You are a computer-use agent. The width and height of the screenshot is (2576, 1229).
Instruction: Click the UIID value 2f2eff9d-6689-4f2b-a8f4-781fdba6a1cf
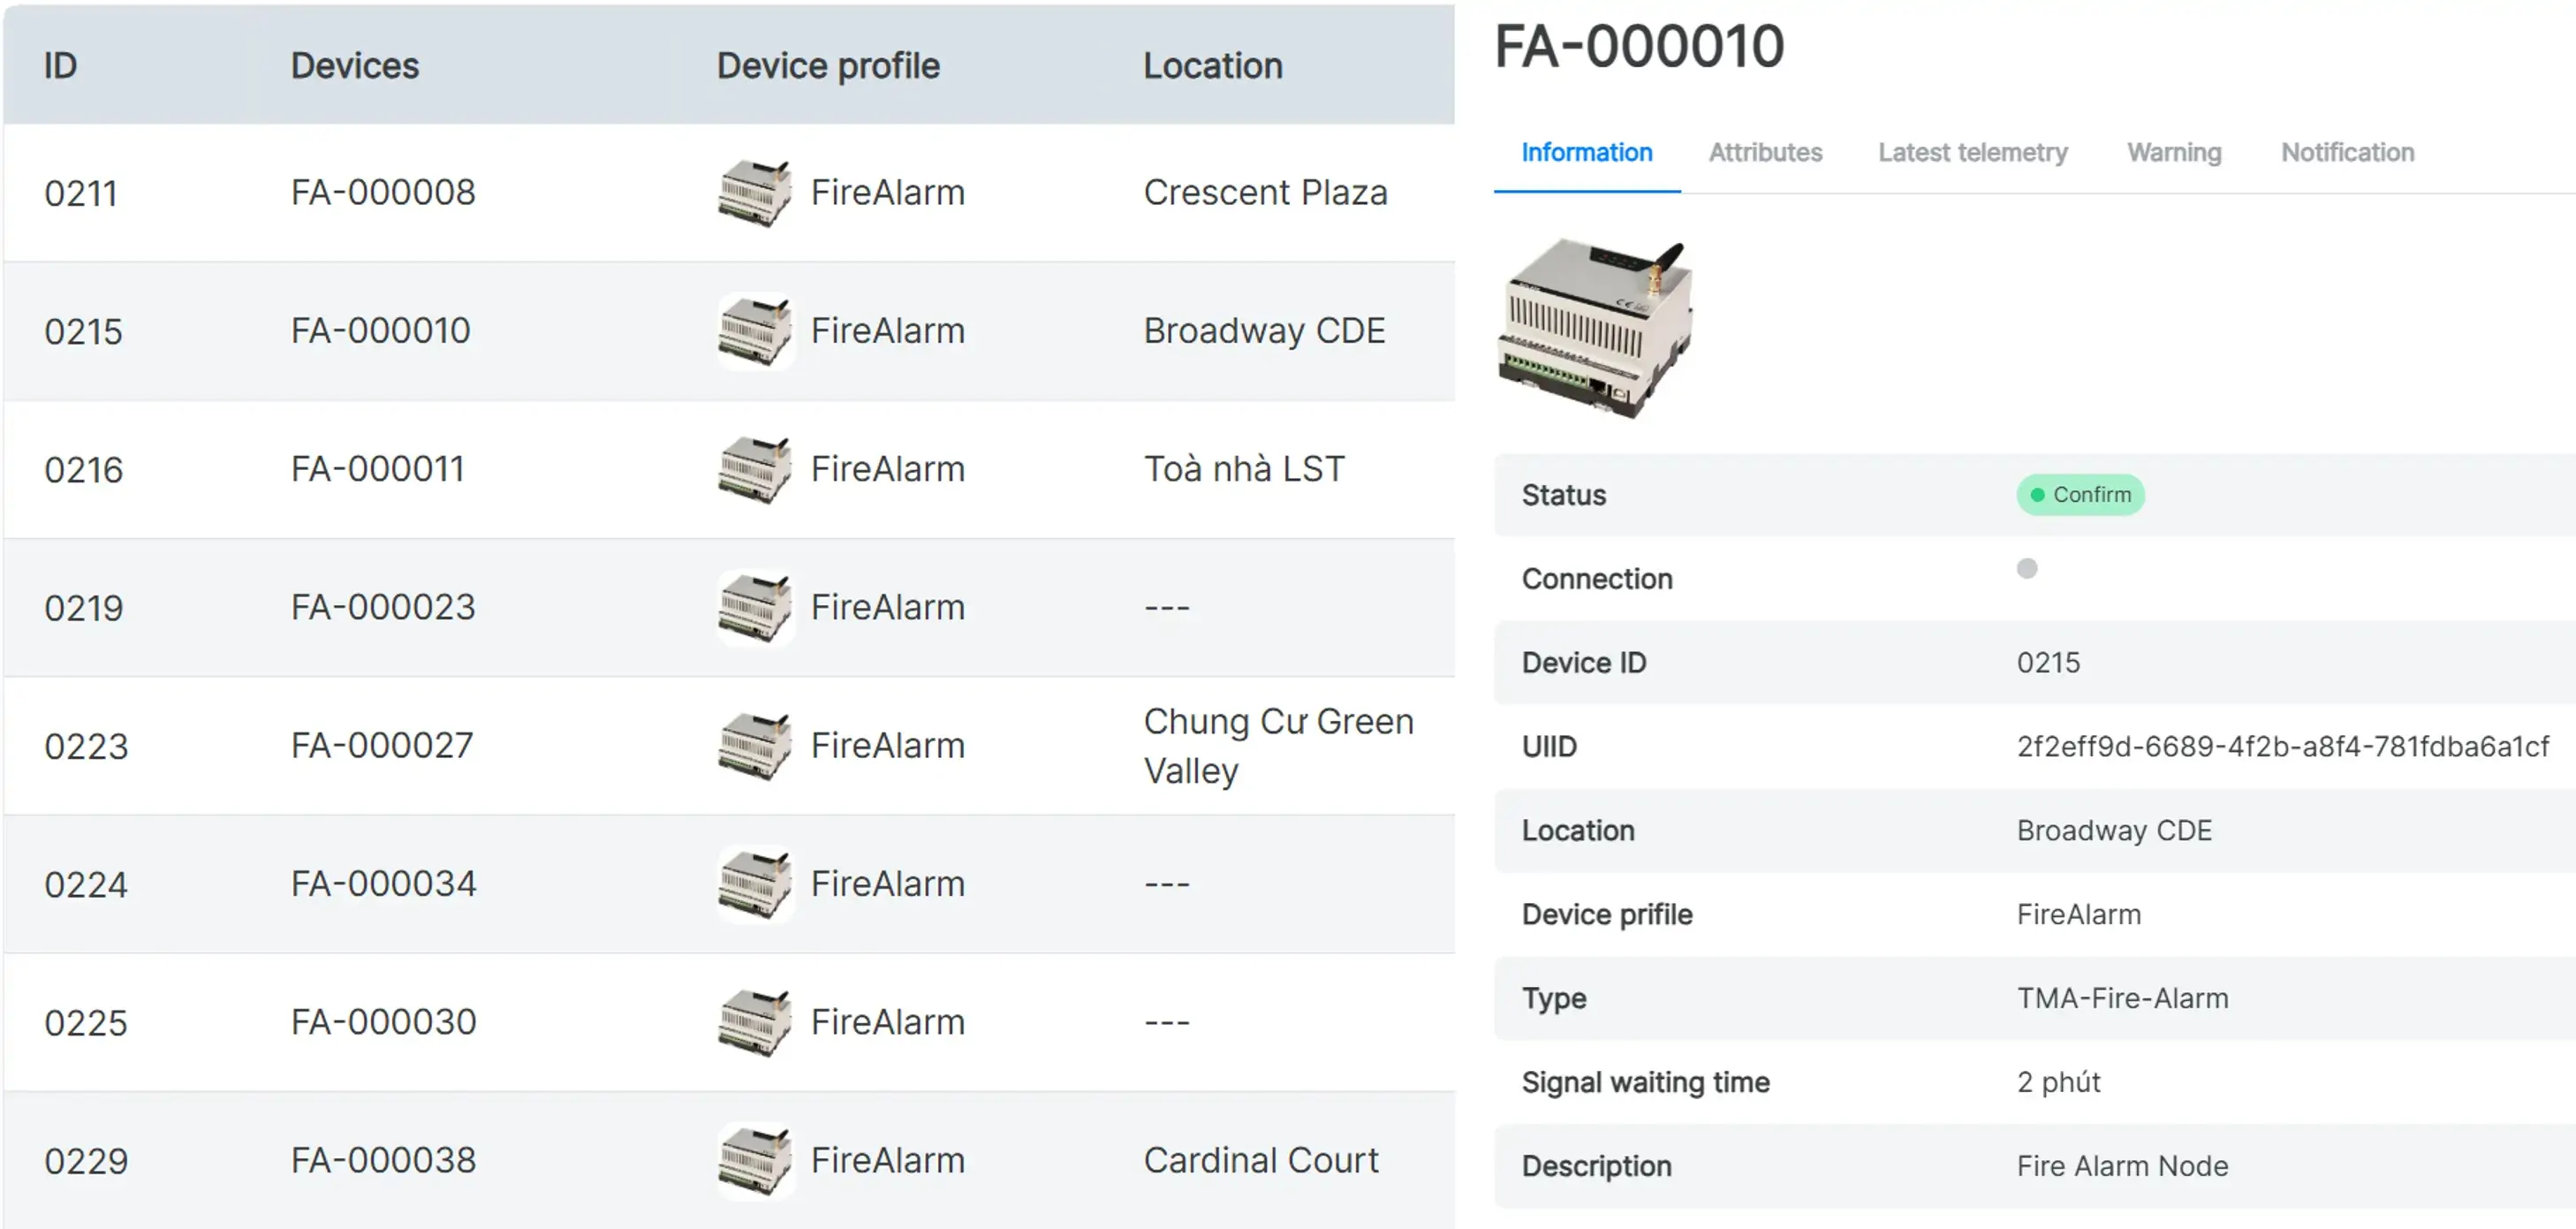click(x=2284, y=746)
